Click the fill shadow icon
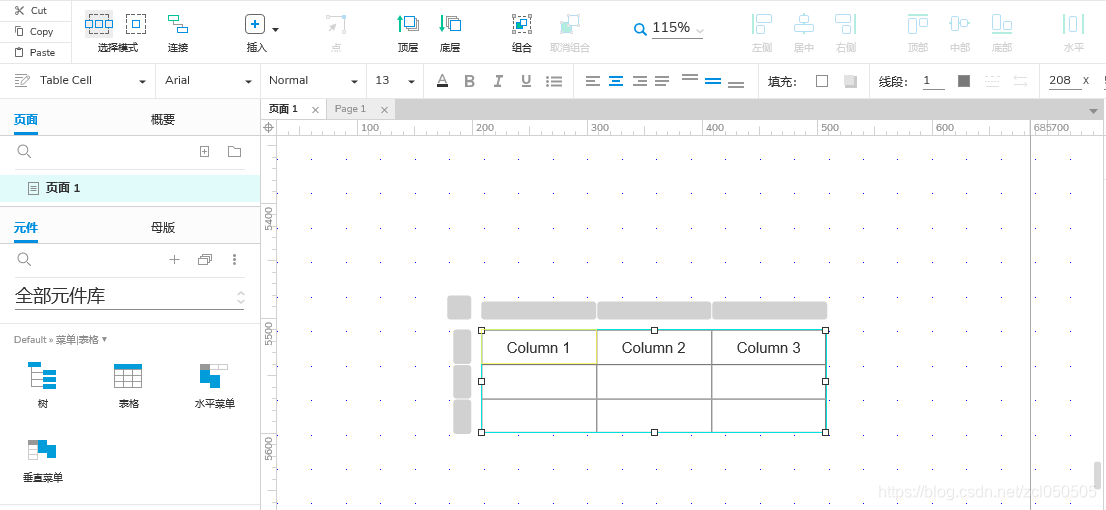Screen dimensions: 1106x510 click(850, 81)
